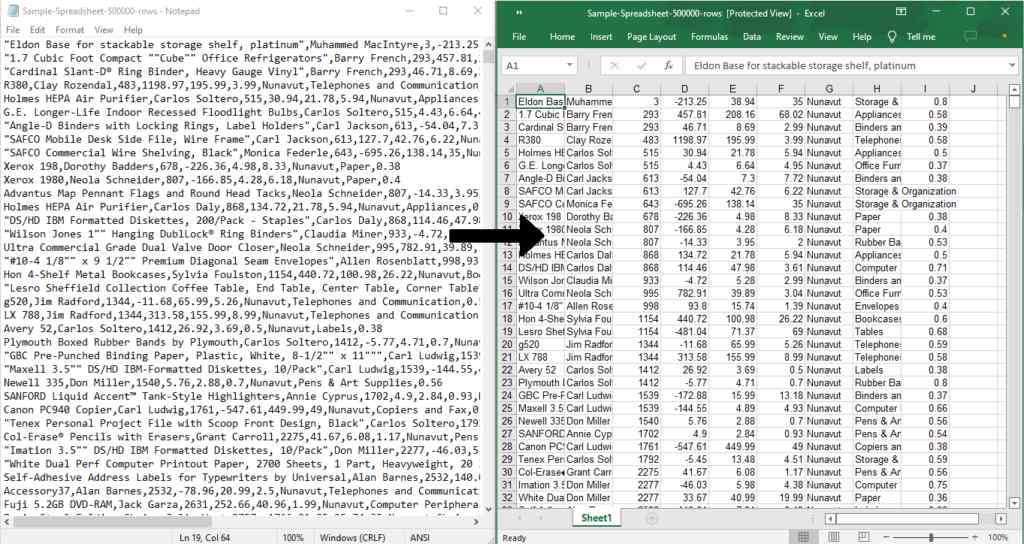Select the Sheet1 worksheet tab
Screen dimensions: 1024x544
[597, 518]
